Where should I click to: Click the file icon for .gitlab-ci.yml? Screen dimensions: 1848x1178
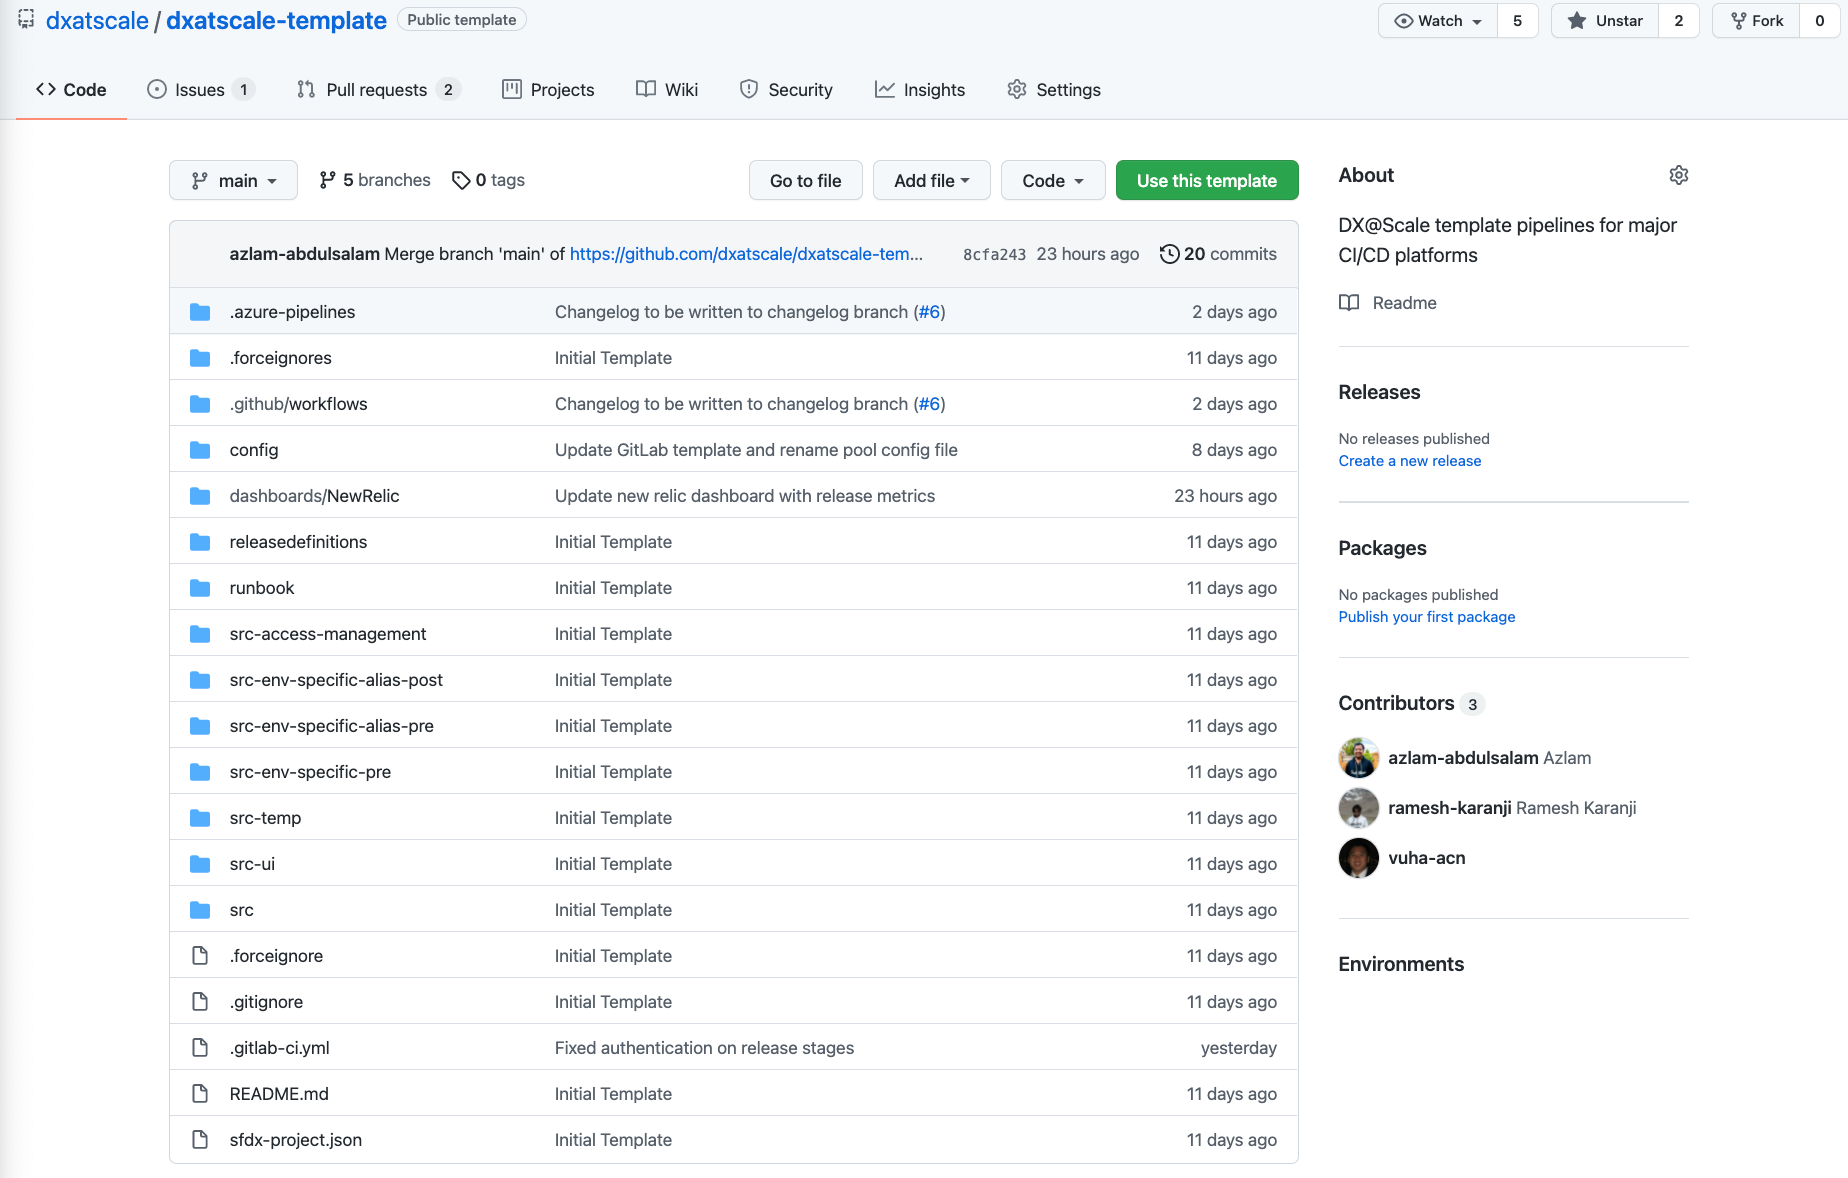pyautogui.click(x=200, y=1048)
